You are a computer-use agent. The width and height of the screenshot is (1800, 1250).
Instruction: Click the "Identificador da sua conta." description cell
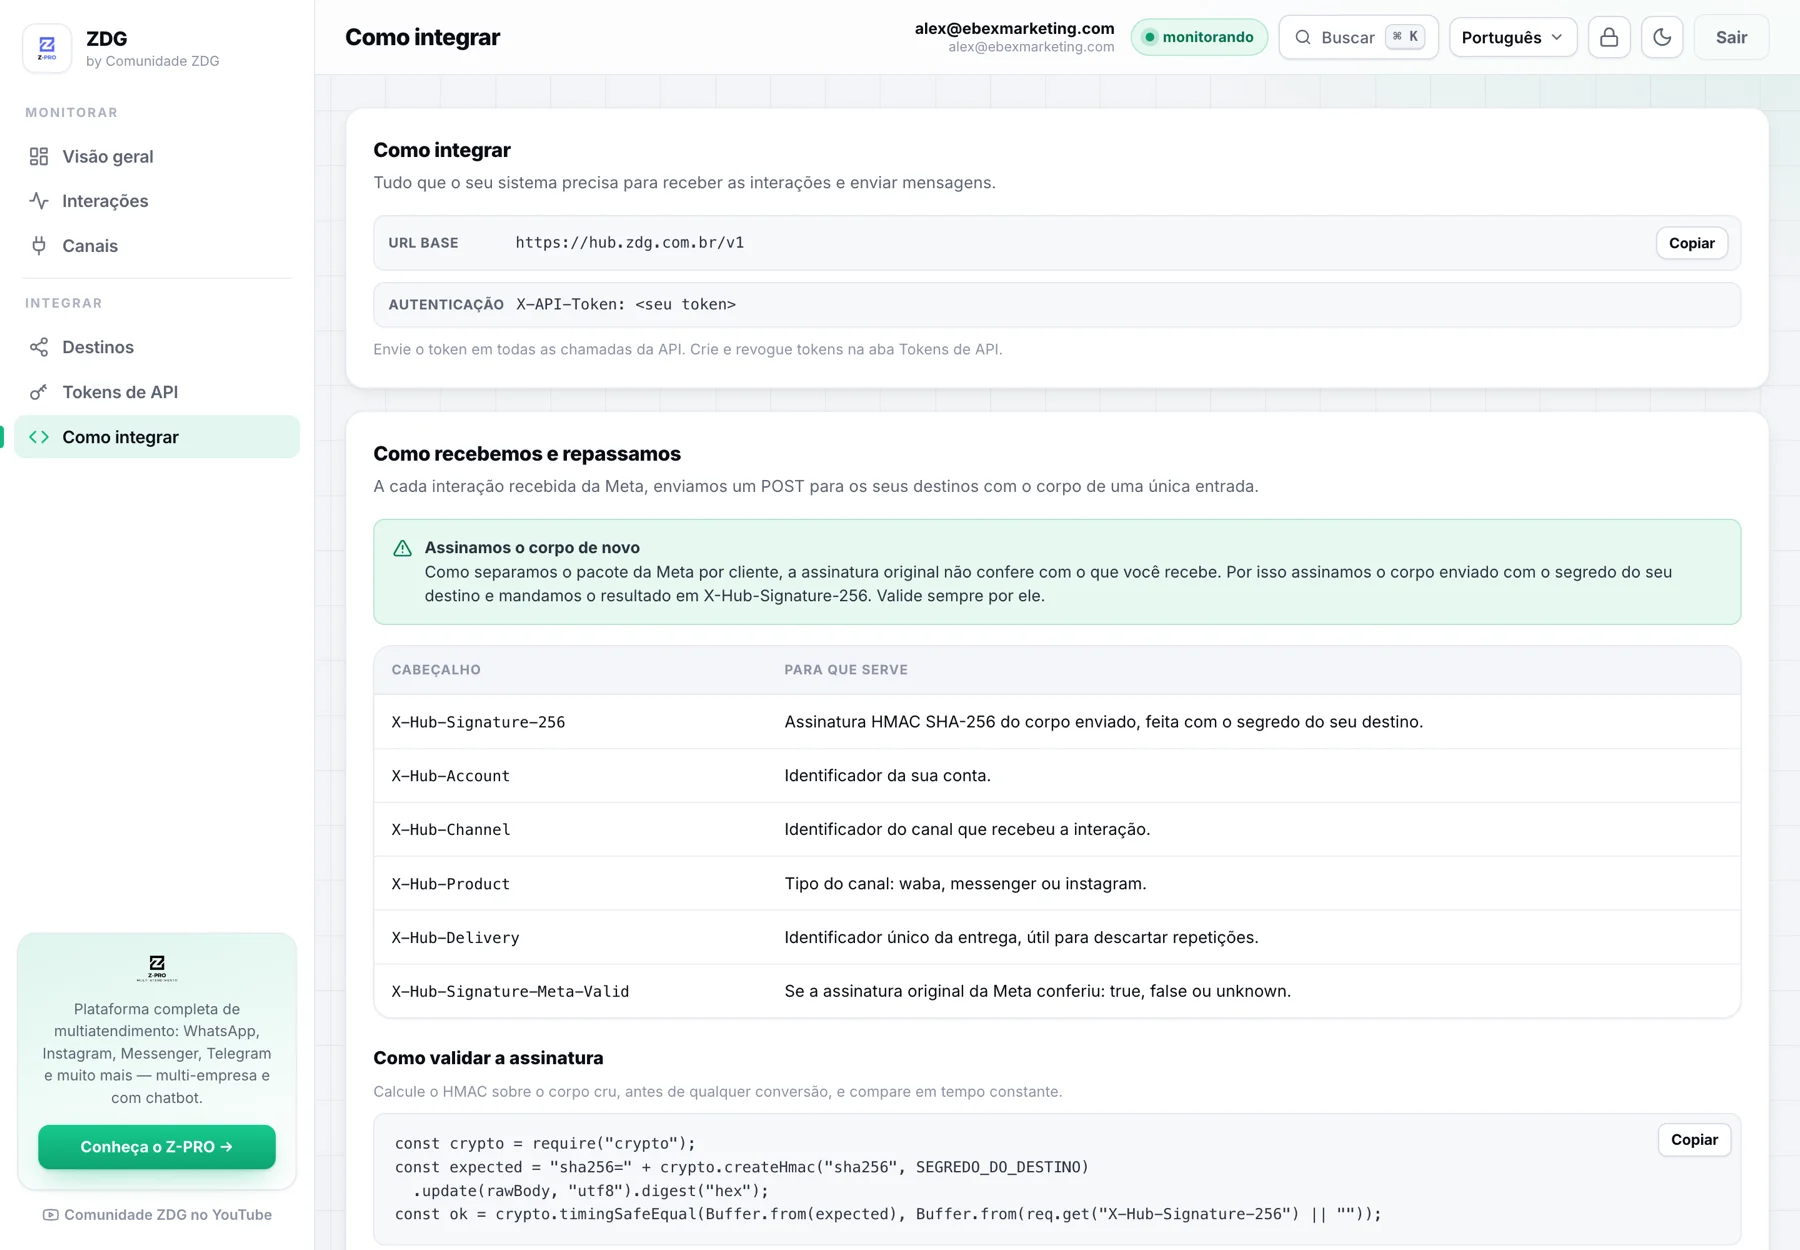point(887,776)
